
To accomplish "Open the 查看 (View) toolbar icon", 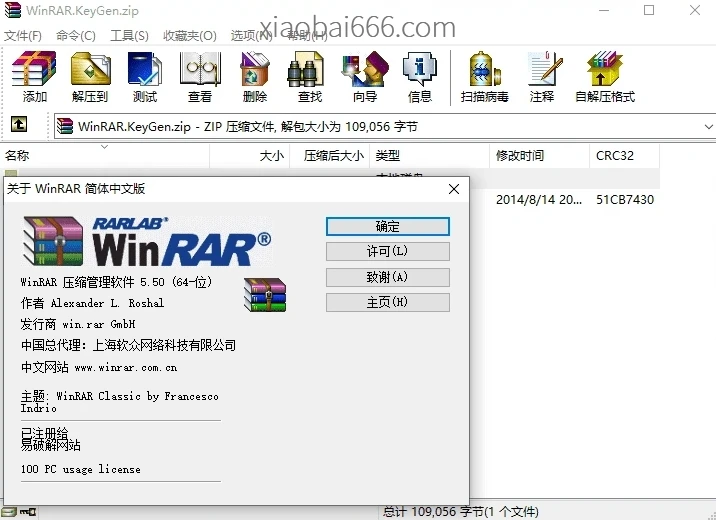I will click(200, 76).
